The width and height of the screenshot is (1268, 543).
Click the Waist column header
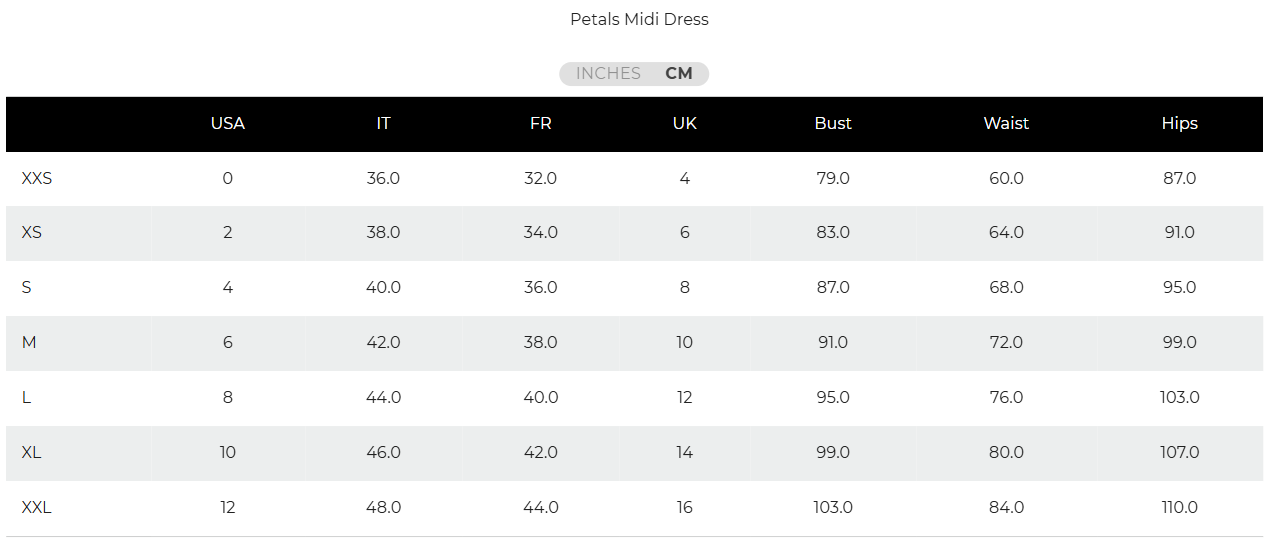[x=1006, y=124]
